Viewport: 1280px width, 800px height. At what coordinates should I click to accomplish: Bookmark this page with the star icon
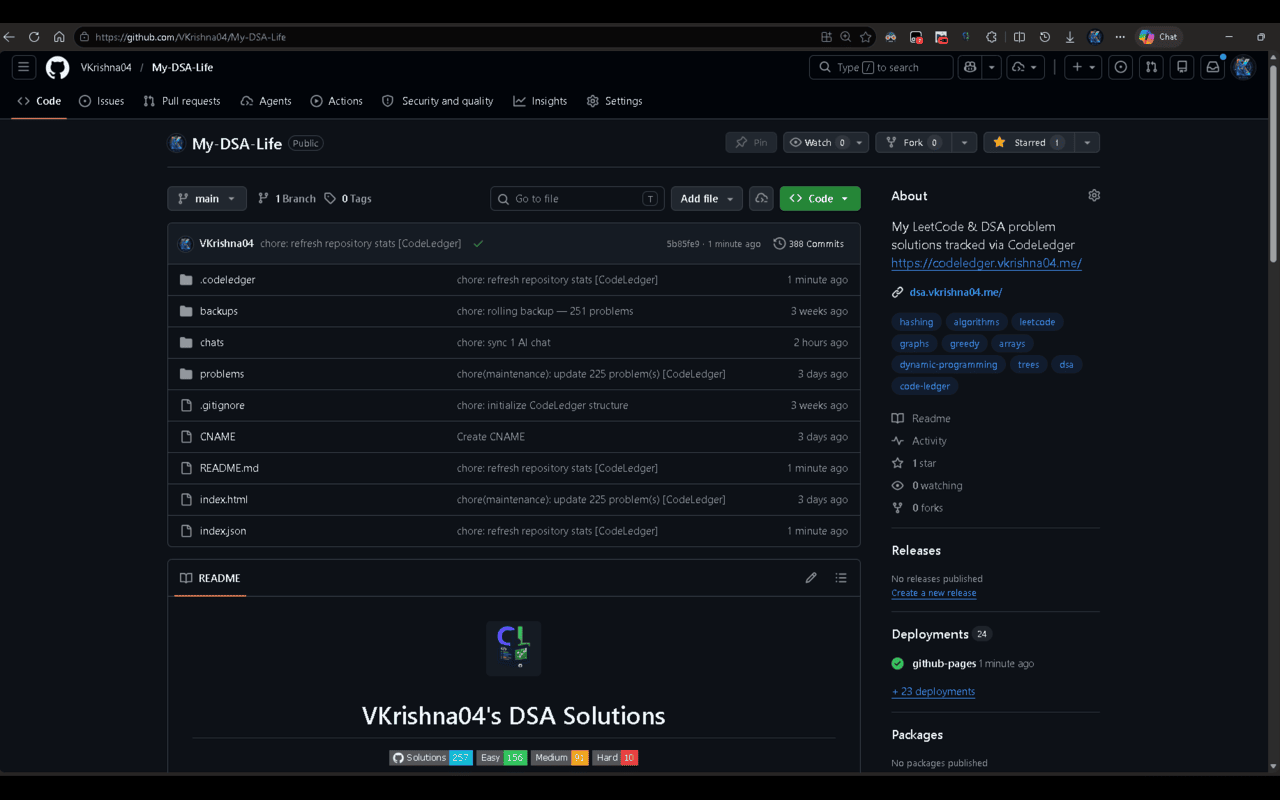coord(865,37)
